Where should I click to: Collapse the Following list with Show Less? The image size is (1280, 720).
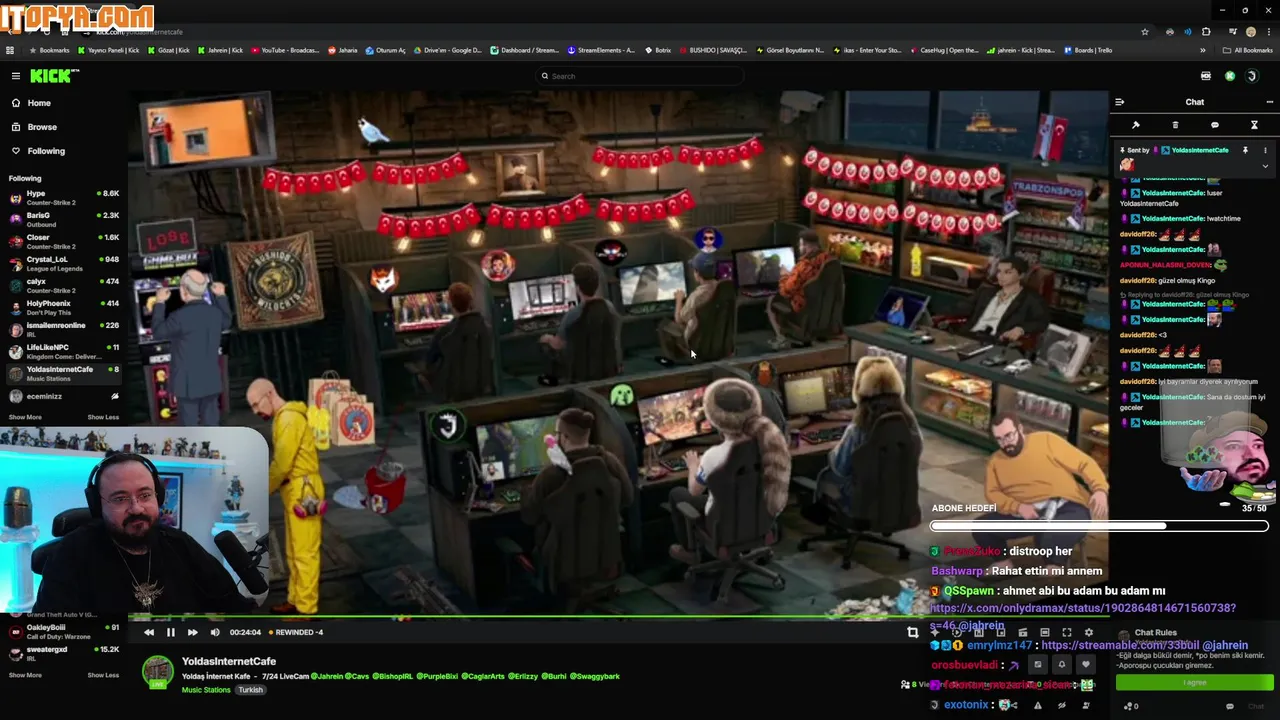pos(103,417)
